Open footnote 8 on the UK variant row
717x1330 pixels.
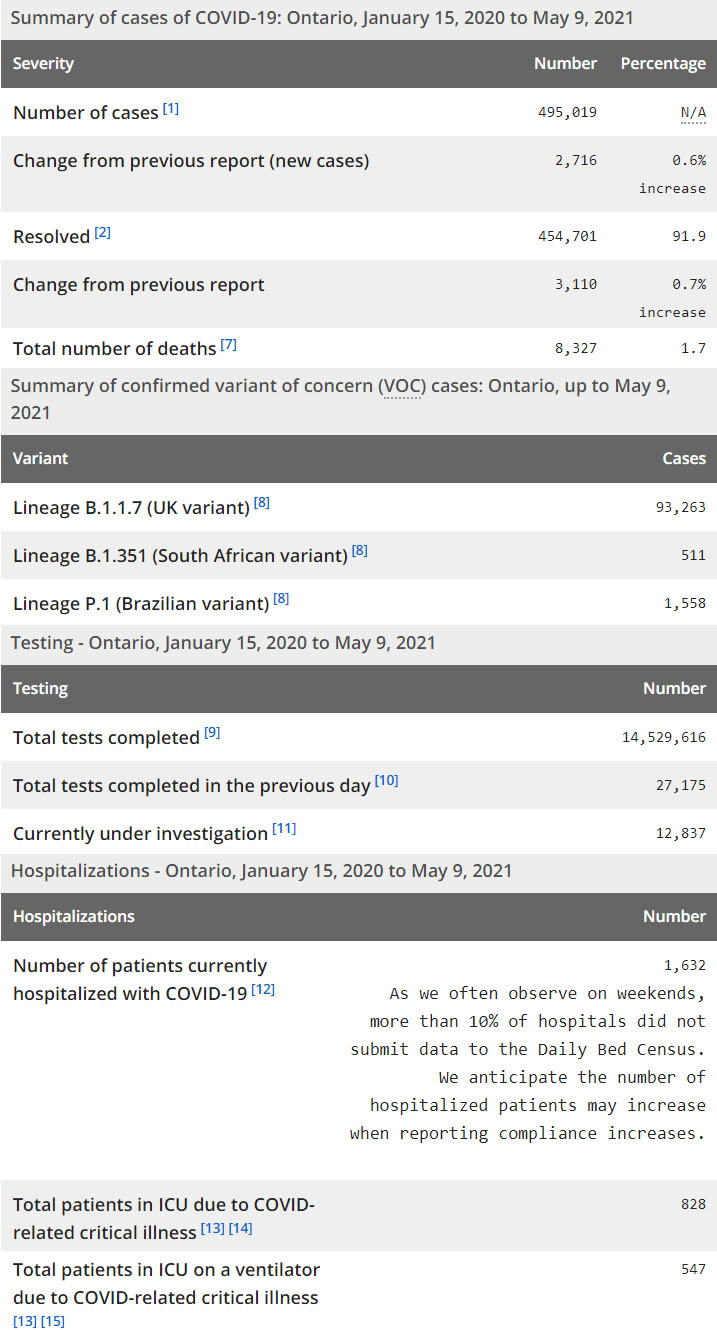[x=262, y=504]
